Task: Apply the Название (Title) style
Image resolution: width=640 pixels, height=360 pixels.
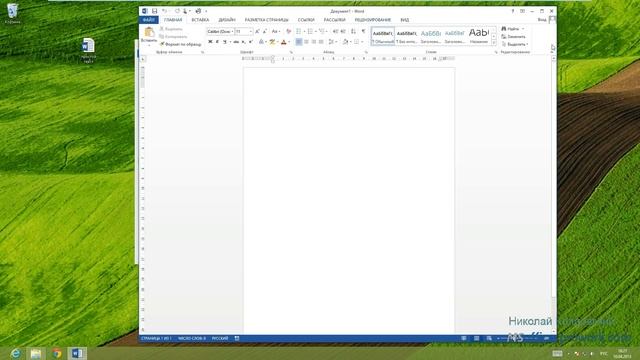Action: 479,36
